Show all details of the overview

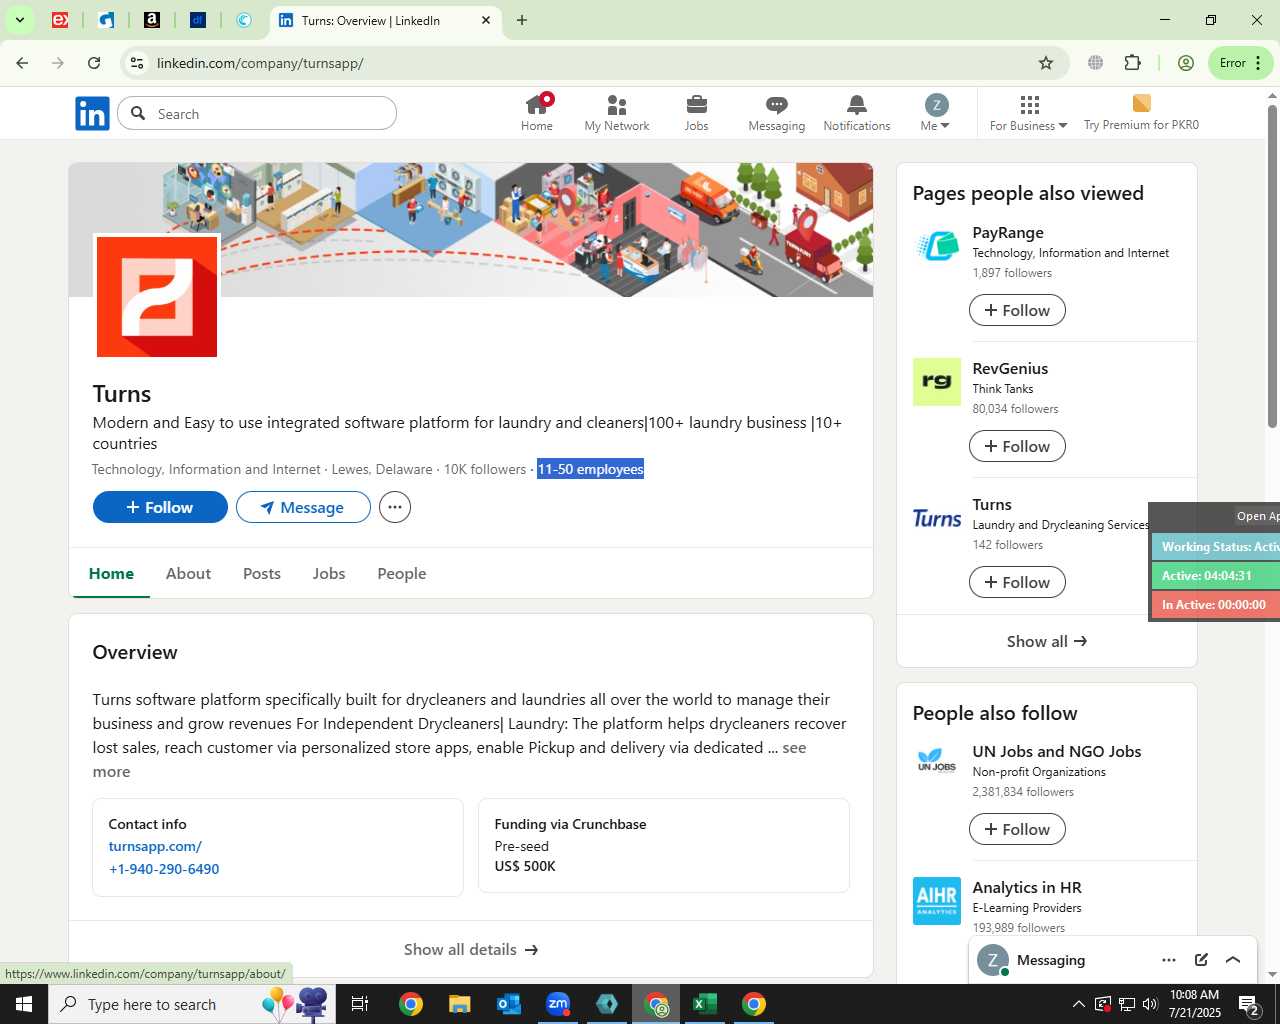click(x=471, y=949)
